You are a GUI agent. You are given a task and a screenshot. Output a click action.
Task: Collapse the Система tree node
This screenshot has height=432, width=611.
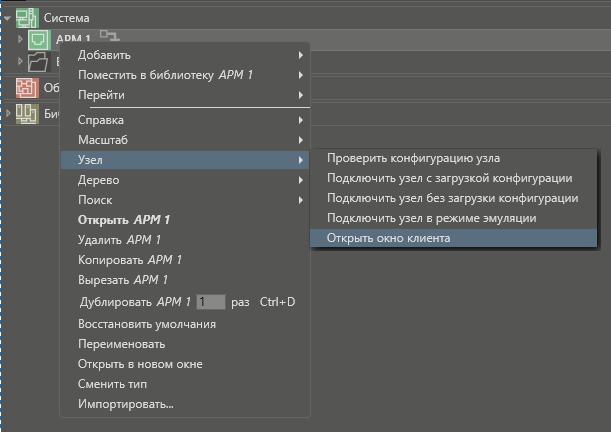click(x=8, y=17)
